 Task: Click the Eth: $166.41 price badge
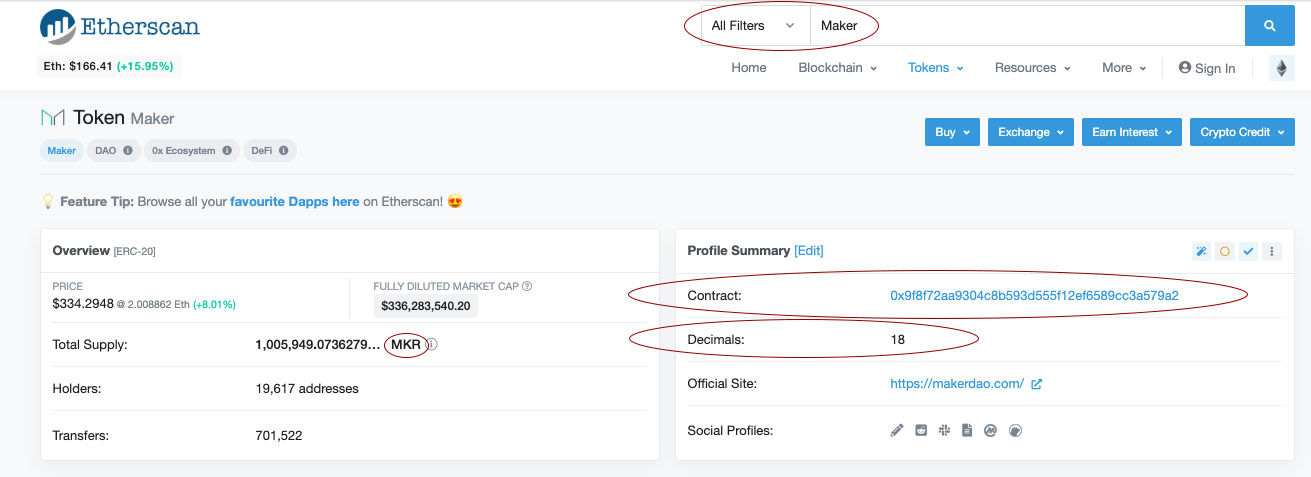pos(109,67)
